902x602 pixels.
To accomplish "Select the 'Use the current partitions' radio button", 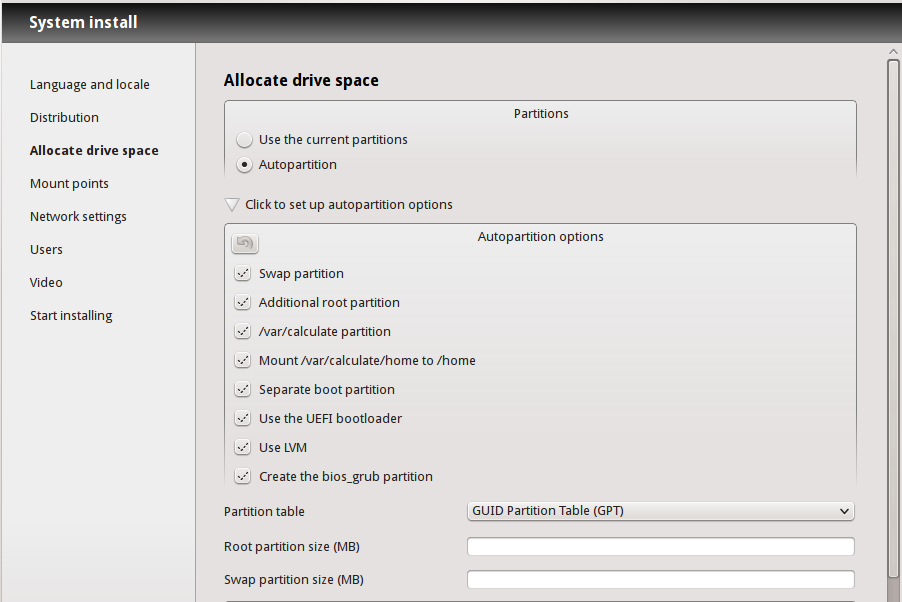I will (244, 140).
